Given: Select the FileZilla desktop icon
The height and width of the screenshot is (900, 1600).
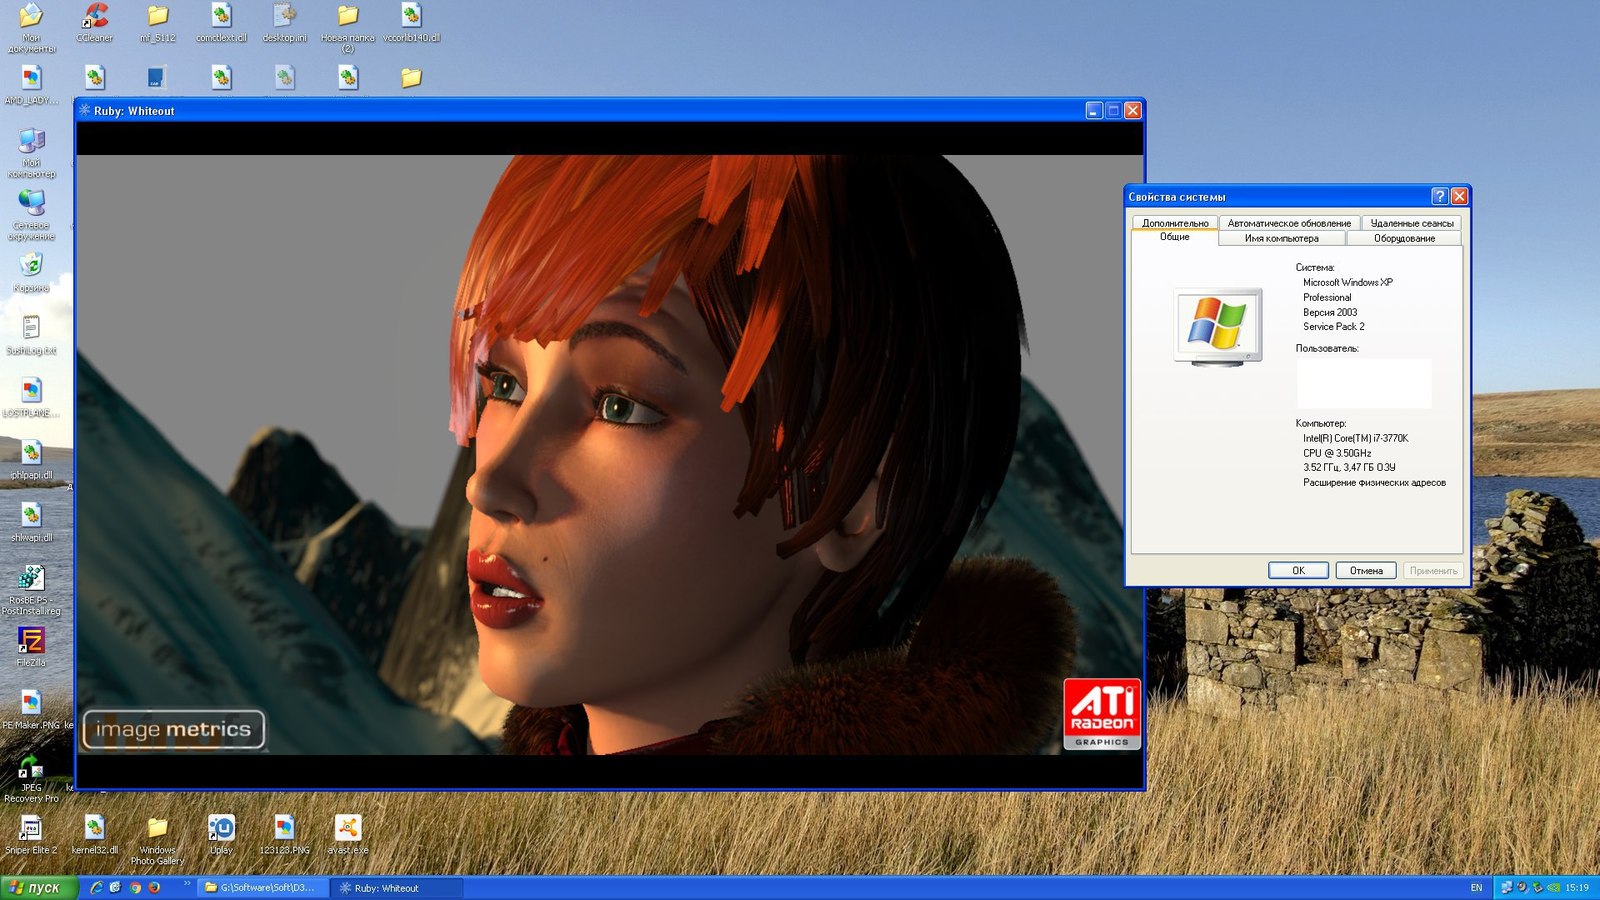Looking at the screenshot, I should [31, 641].
